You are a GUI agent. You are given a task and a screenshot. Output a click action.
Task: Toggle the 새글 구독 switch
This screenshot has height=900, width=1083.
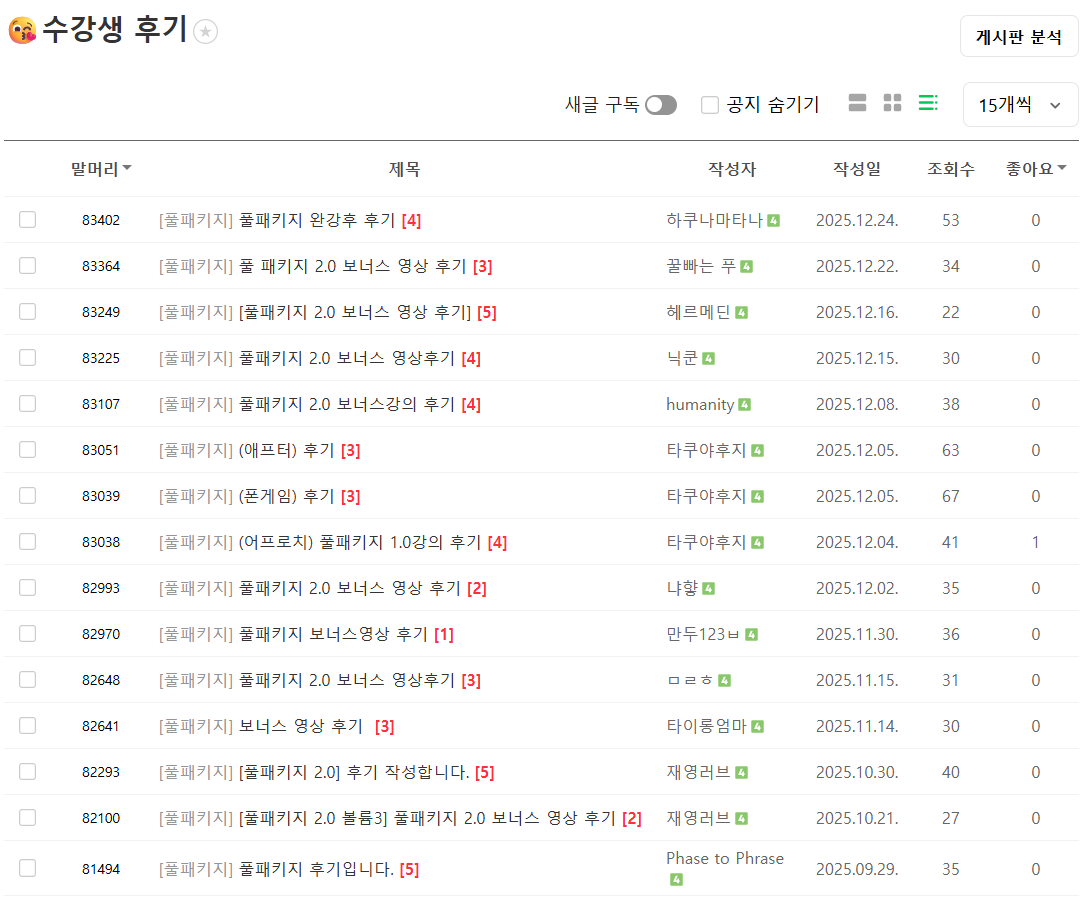click(660, 105)
